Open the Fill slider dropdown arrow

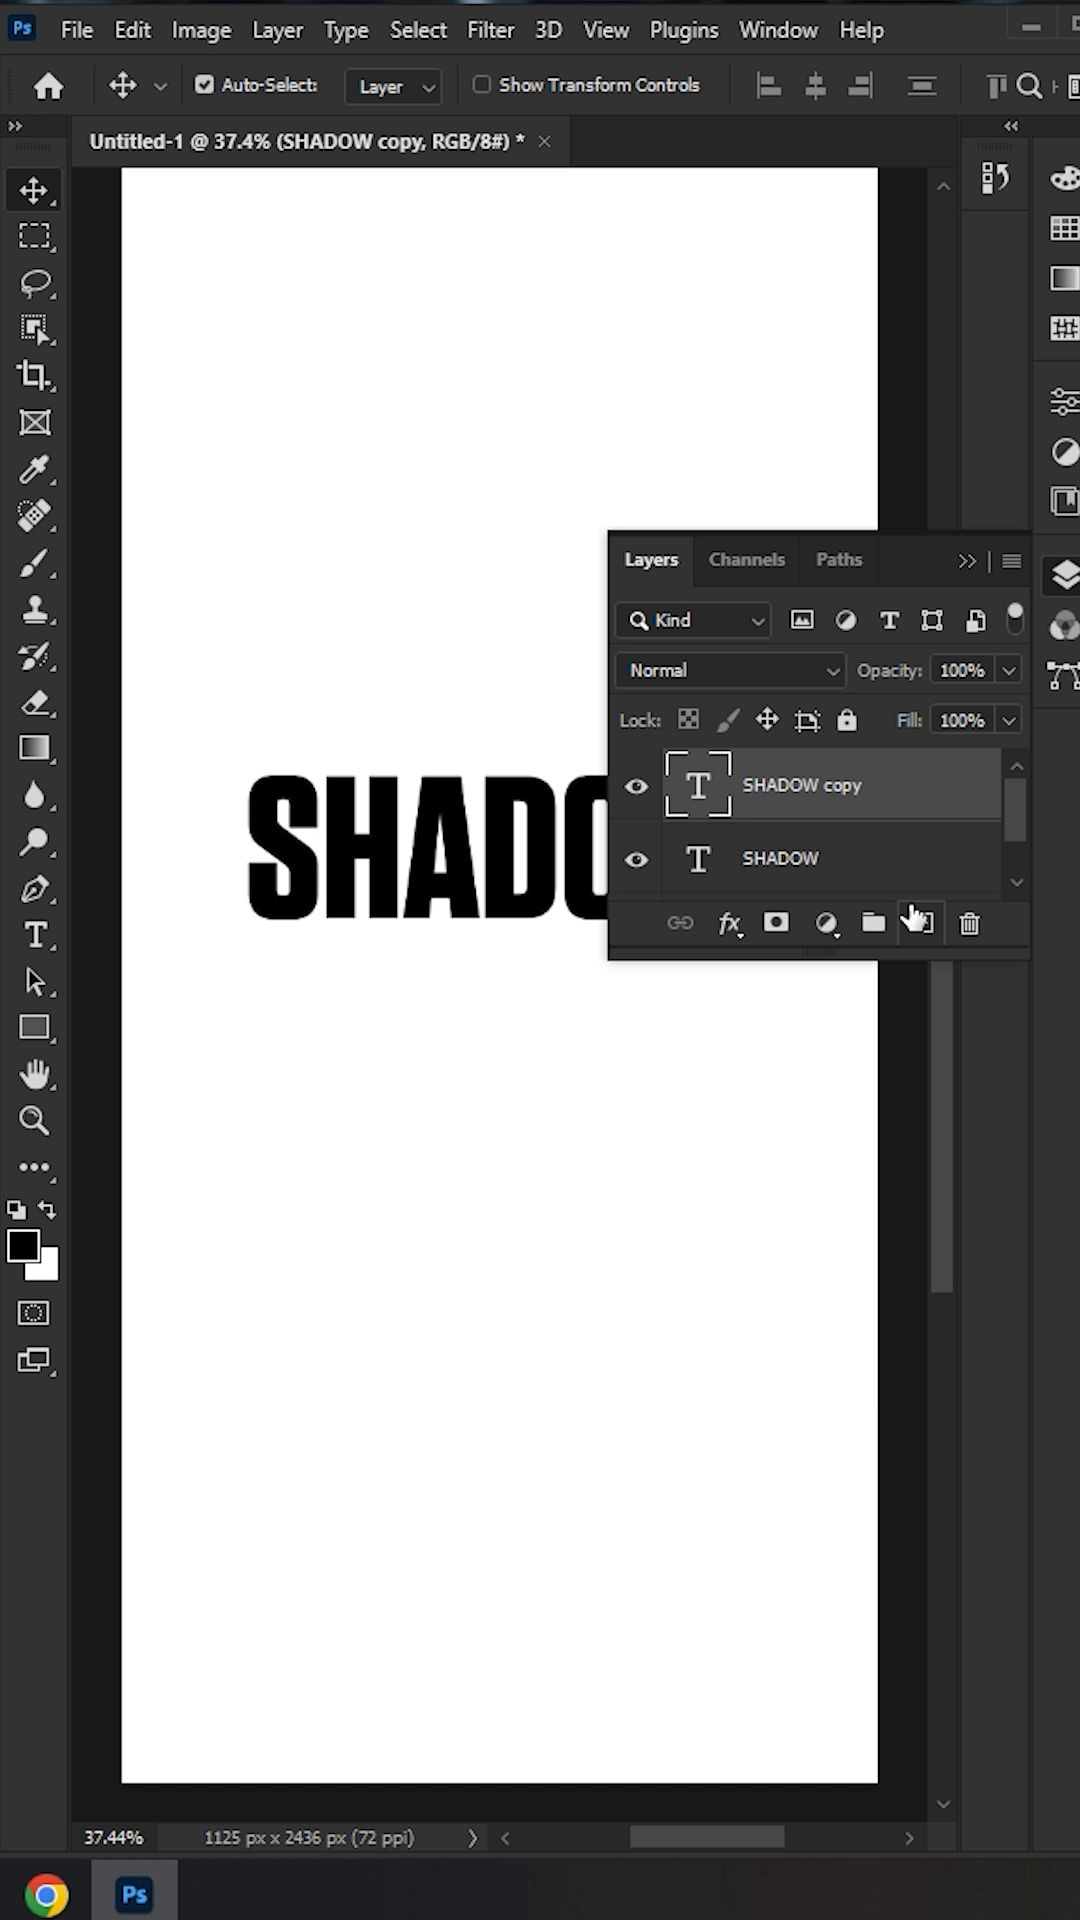coord(1009,721)
